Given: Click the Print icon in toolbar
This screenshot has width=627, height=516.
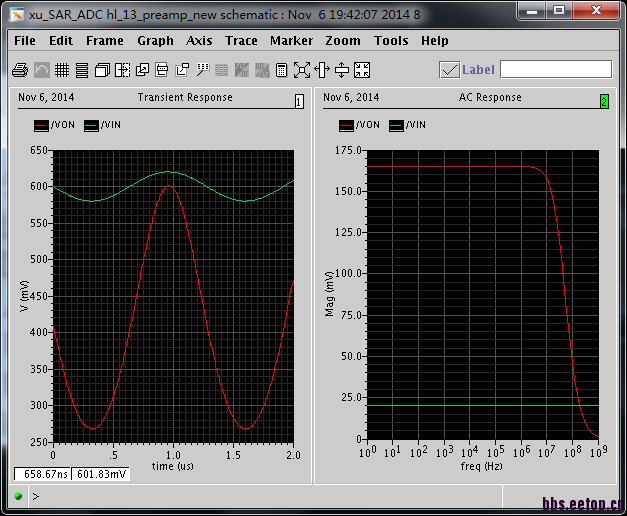Looking at the screenshot, I should 20,70.
